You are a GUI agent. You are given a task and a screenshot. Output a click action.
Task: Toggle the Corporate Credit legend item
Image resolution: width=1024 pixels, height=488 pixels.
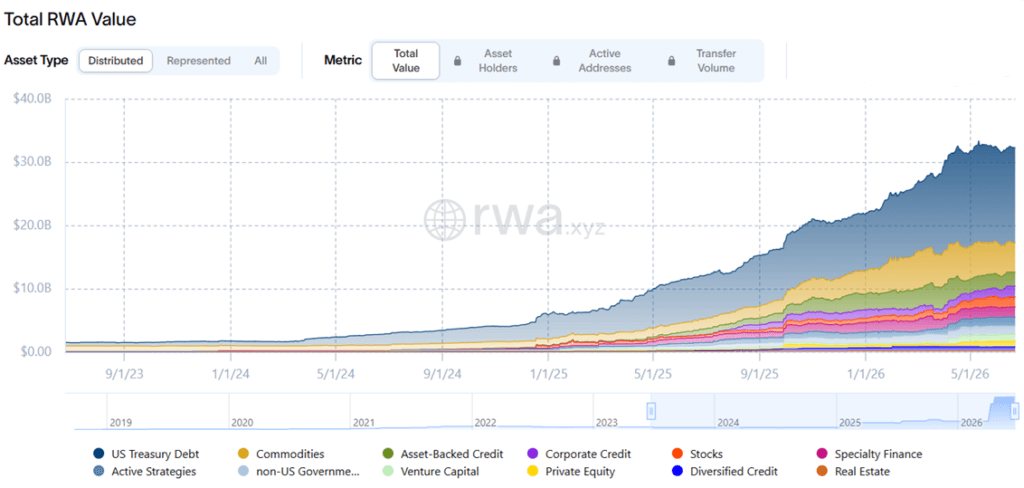(579, 454)
